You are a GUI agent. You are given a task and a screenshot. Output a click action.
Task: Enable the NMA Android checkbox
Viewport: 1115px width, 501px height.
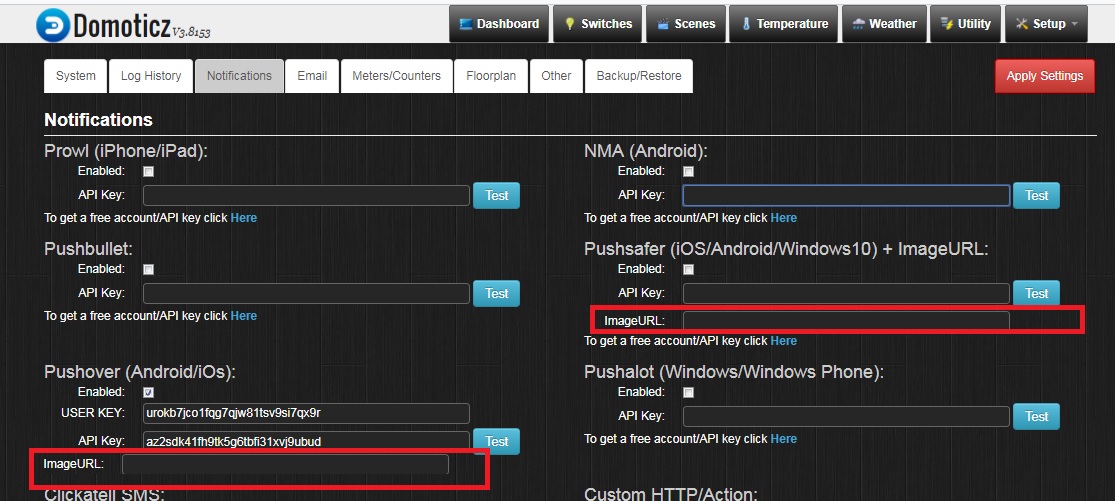(688, 171)
